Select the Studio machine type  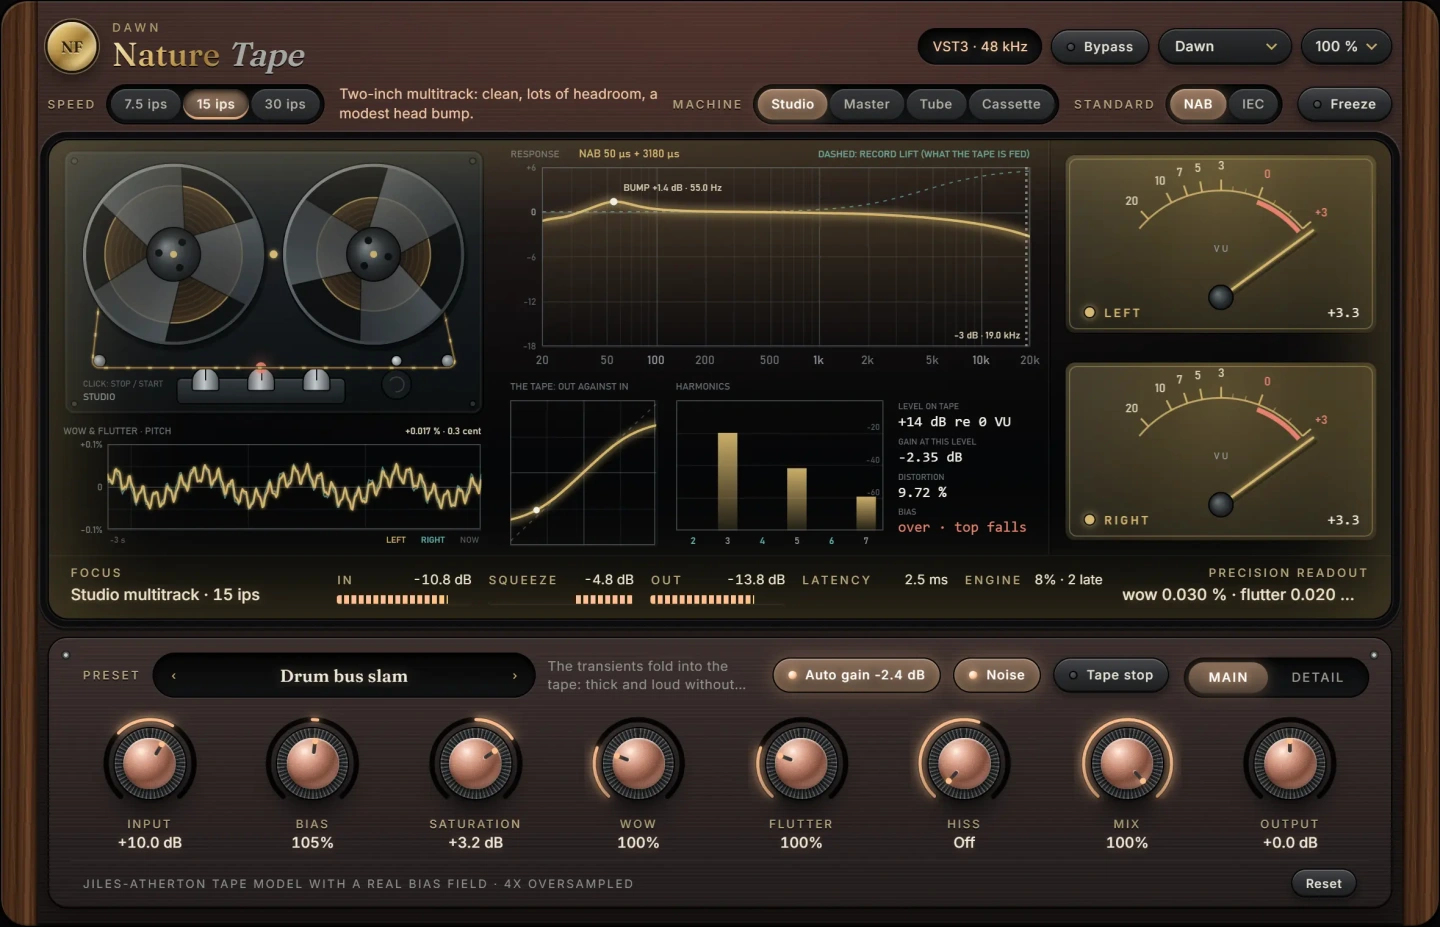pyautogui.click(x=793, y=104)
